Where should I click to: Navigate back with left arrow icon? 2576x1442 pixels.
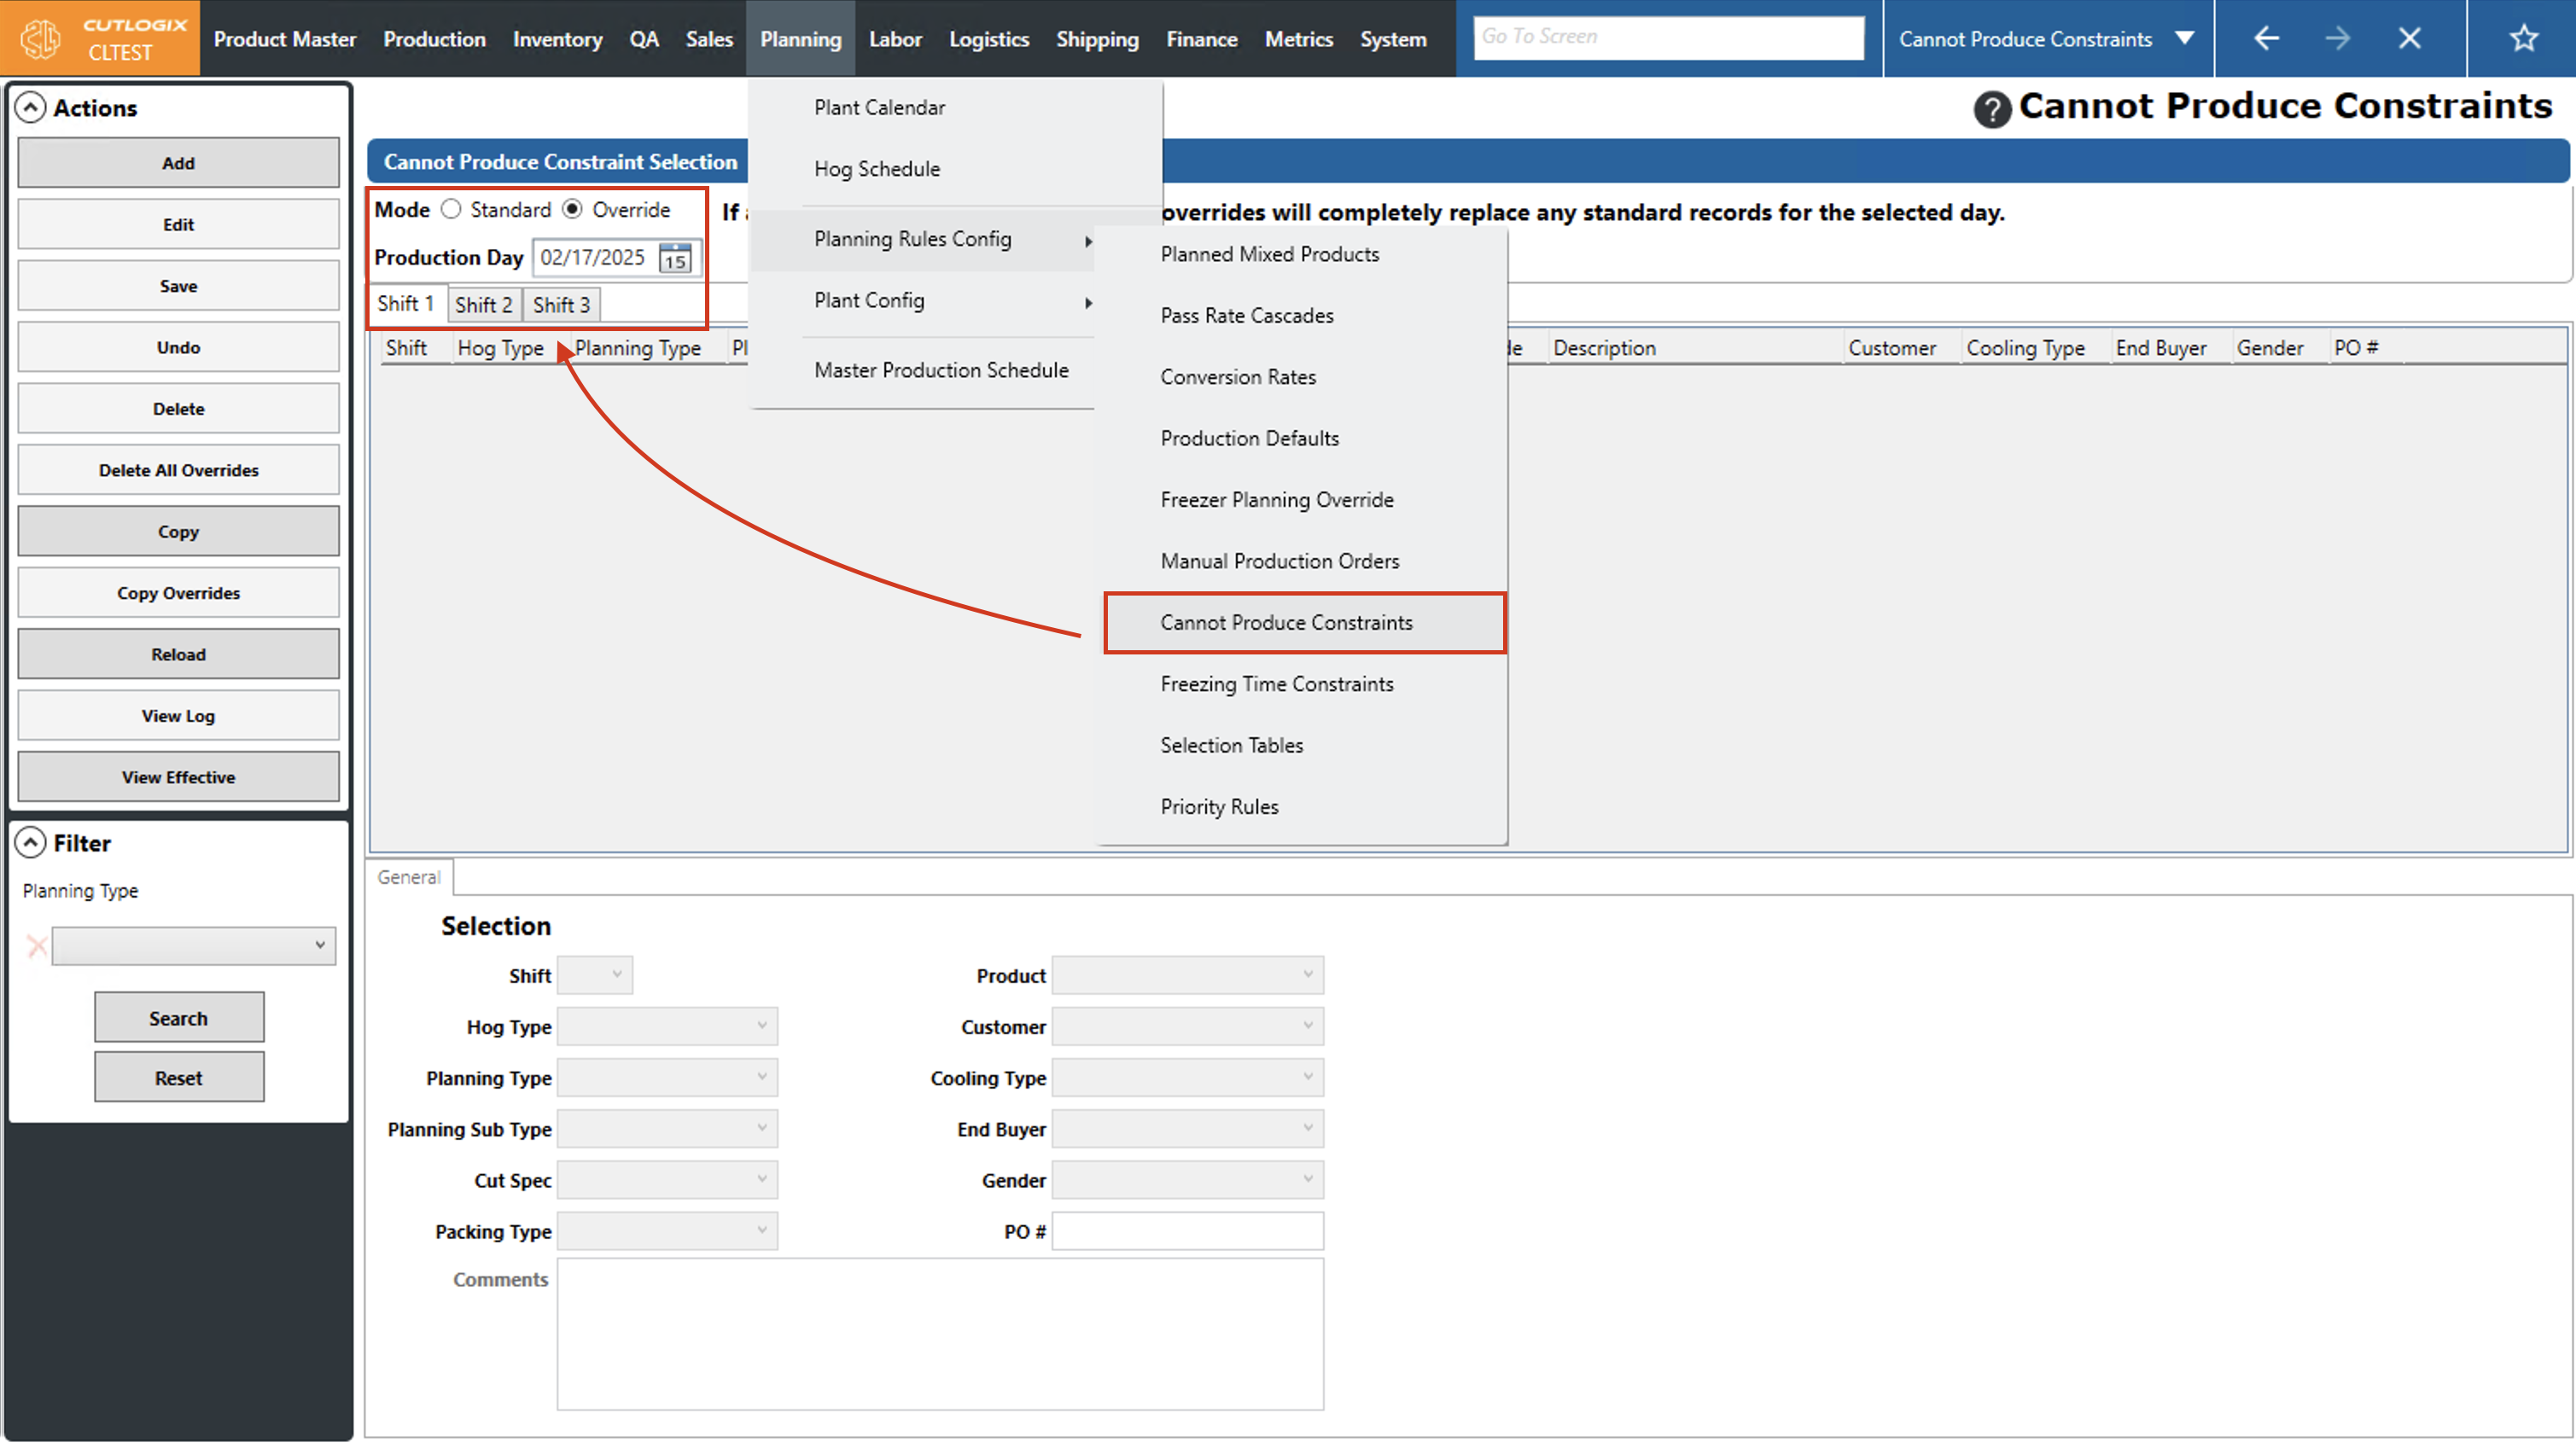pos(2266,38)
